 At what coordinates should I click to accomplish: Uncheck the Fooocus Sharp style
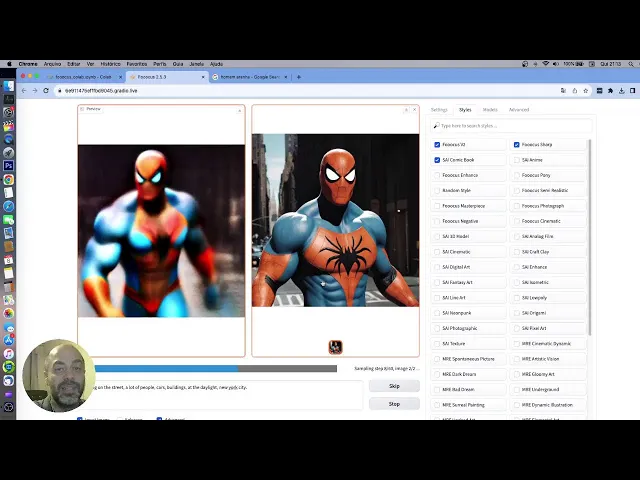pos(517,144)
